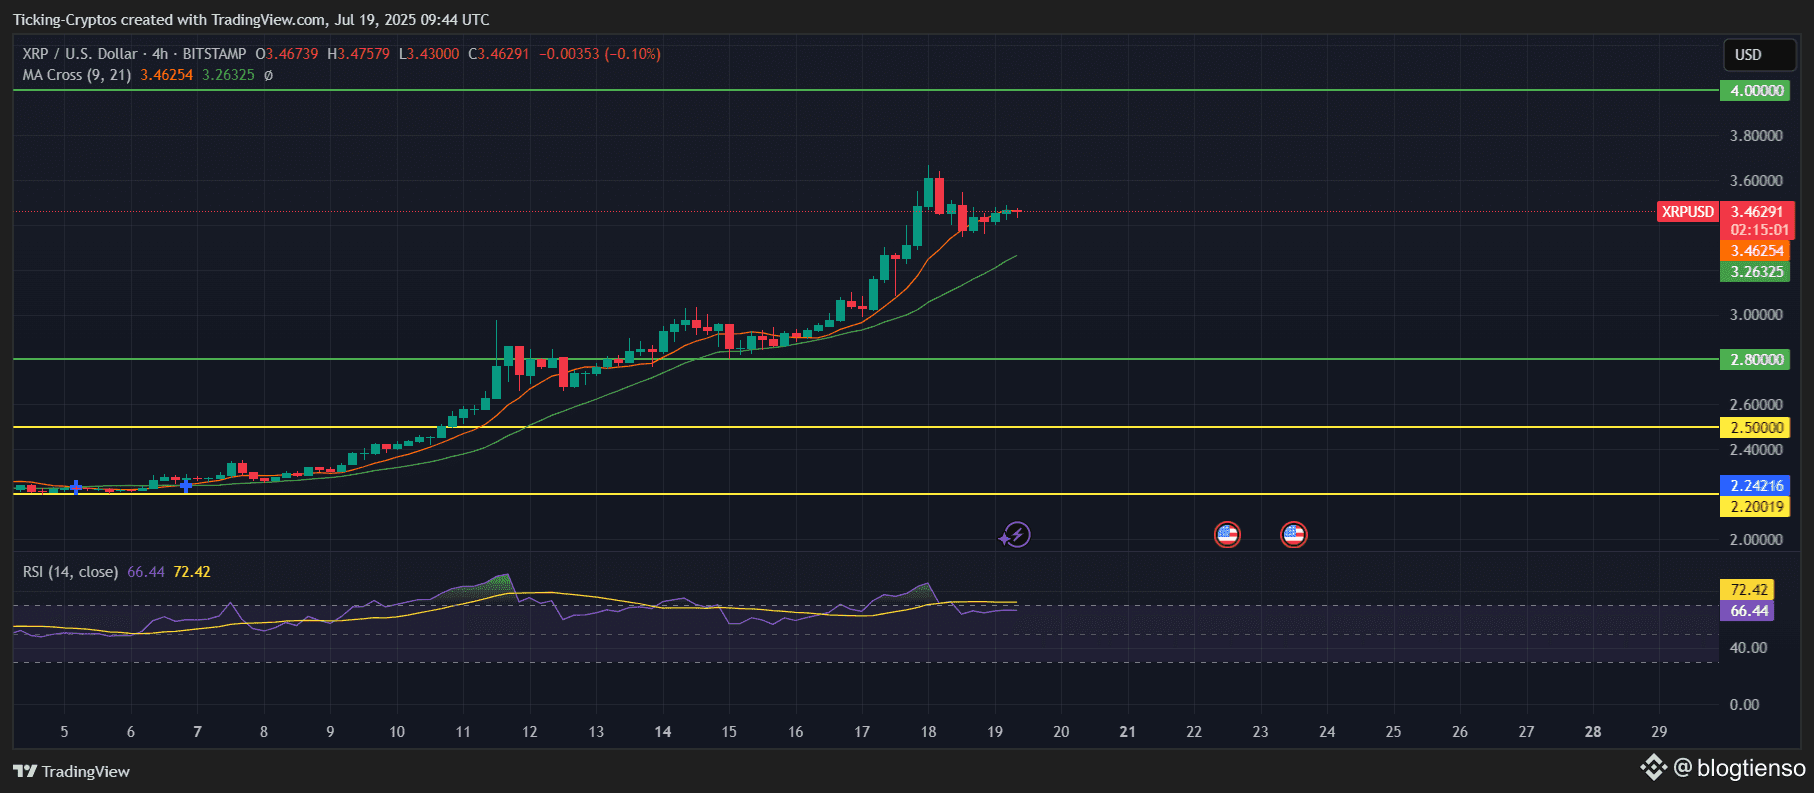Click date 18 on the time axis
This screenshot has width=1814, height=793.
[929, 732]
